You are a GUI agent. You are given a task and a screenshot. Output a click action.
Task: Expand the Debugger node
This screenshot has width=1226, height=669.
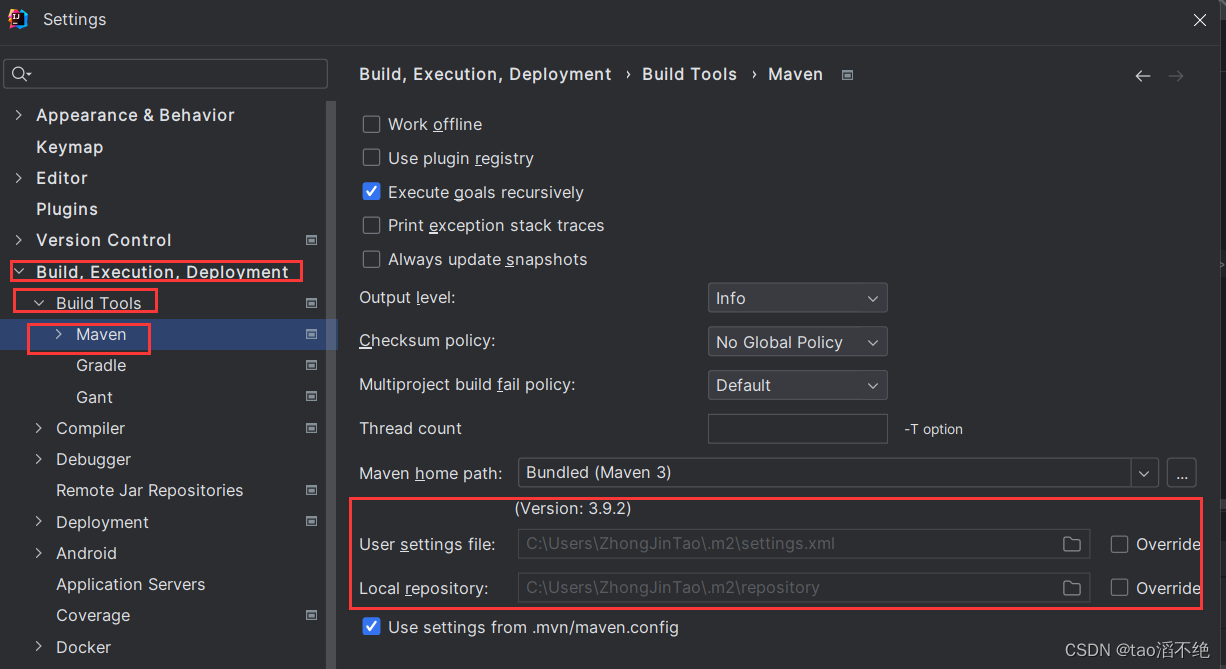(39, 459)
